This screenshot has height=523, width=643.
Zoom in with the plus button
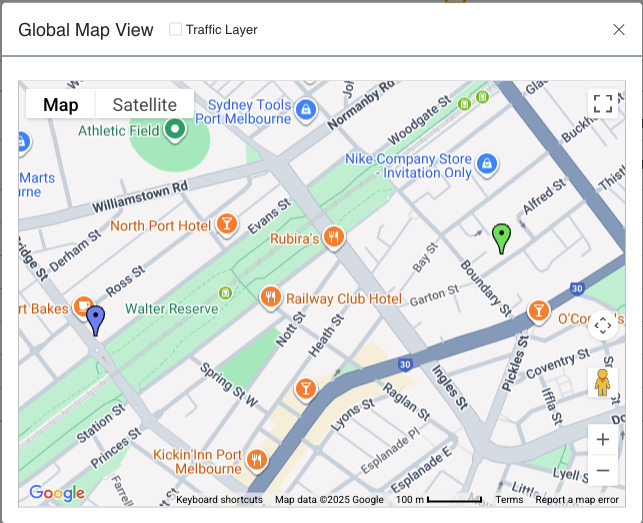(x=602, y=440)
